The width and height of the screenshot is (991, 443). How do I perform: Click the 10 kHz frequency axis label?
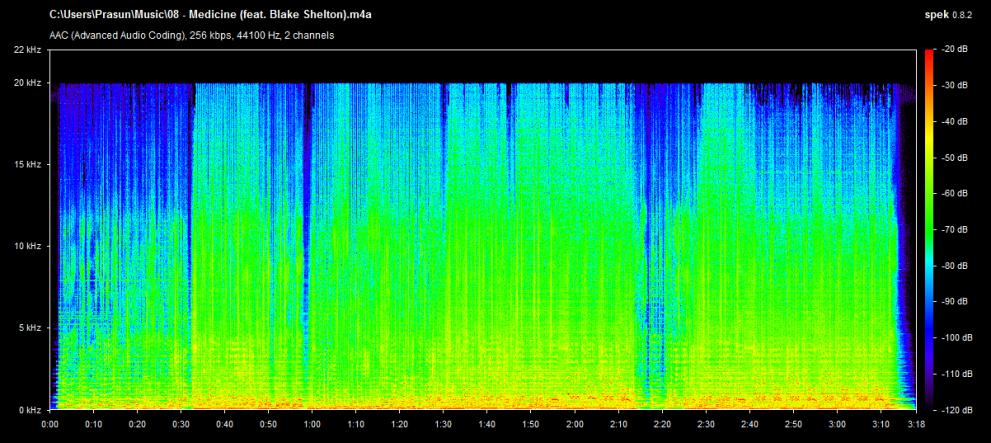(x=25, y=246)
